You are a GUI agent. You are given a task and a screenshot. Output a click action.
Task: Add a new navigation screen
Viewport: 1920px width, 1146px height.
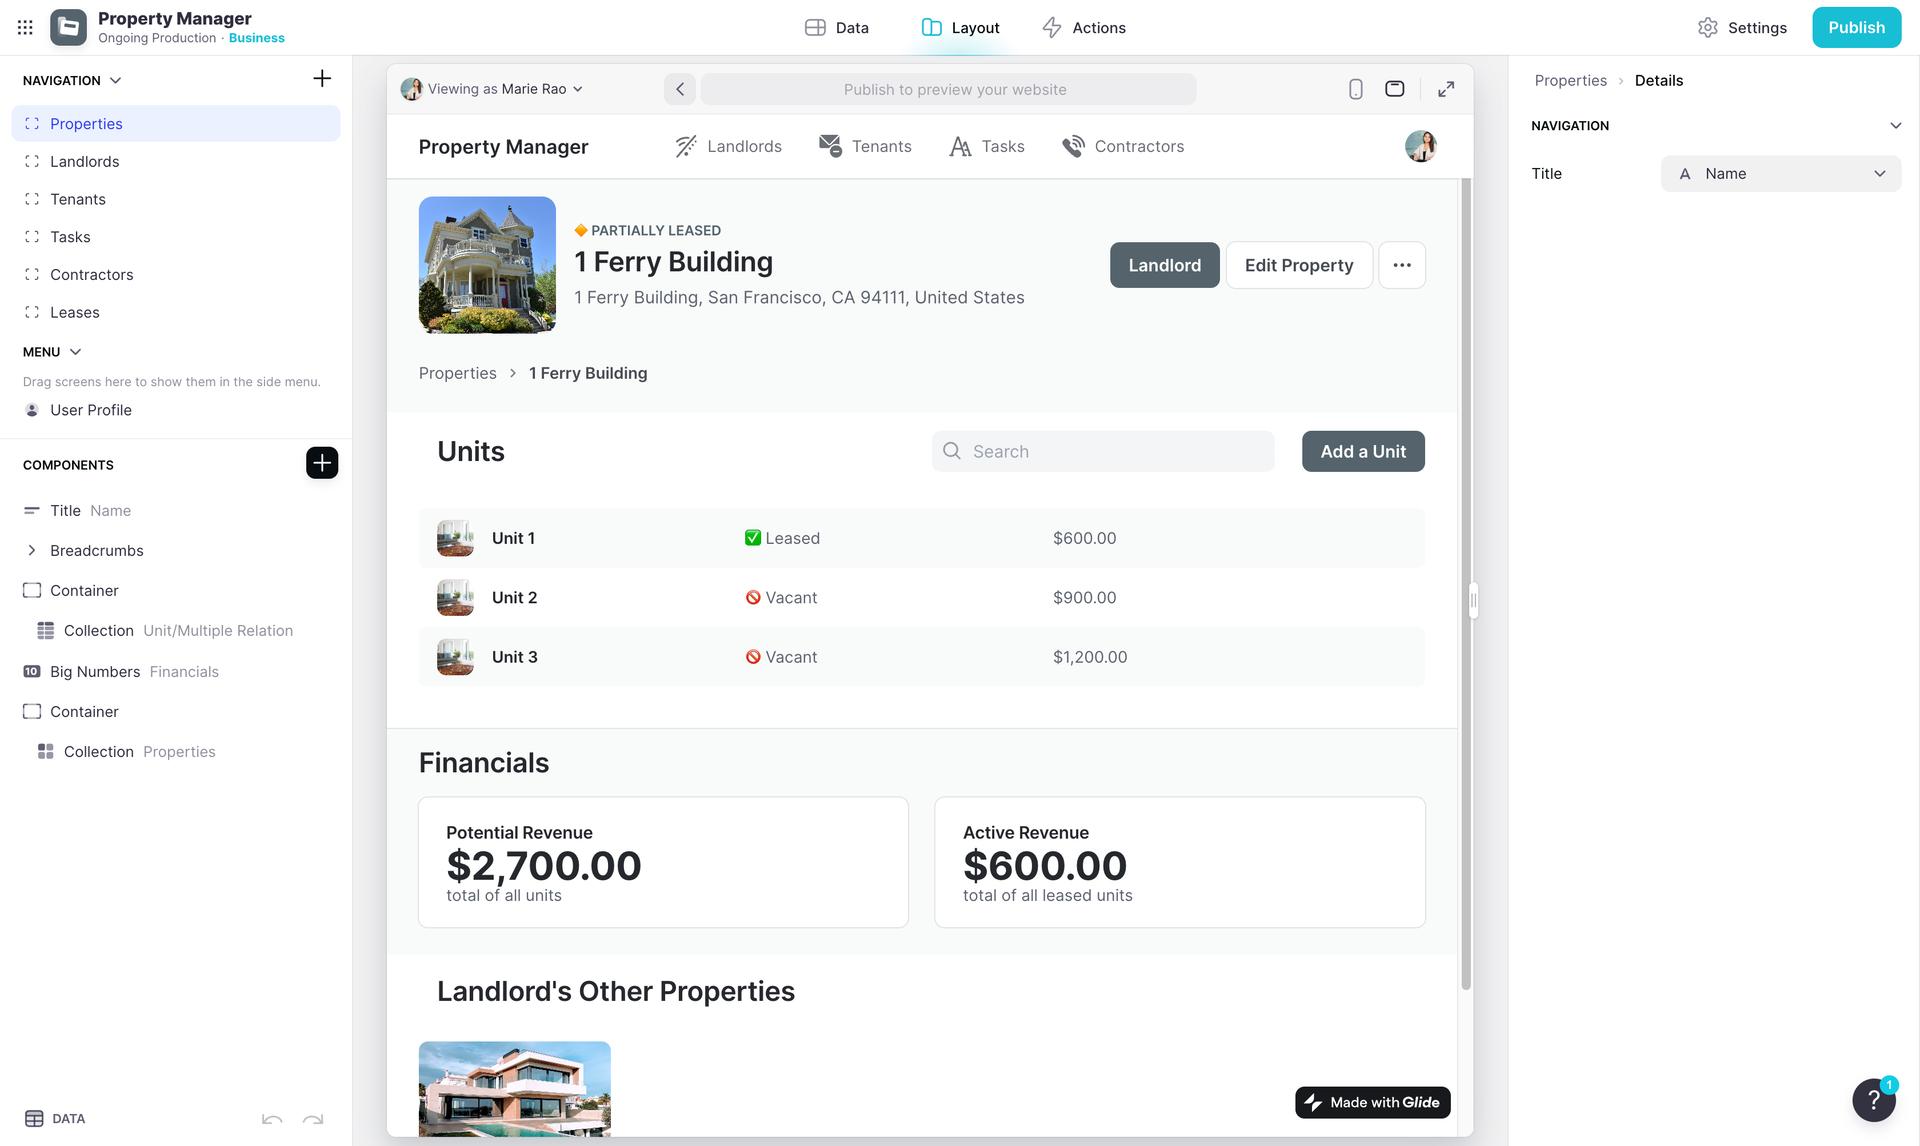321,79
